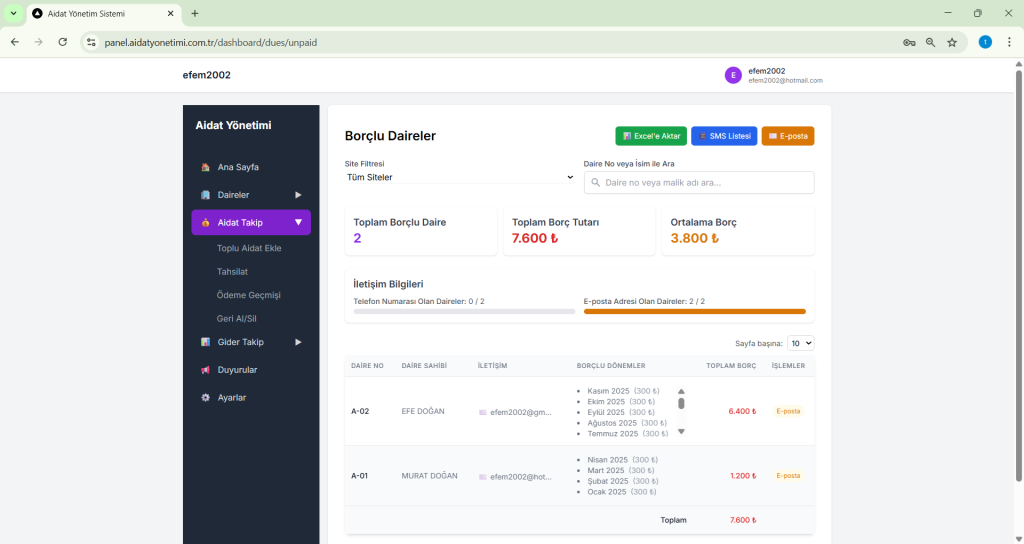Bookmark this page using the star icon
1024x544 pixels.
coord(952,42)
